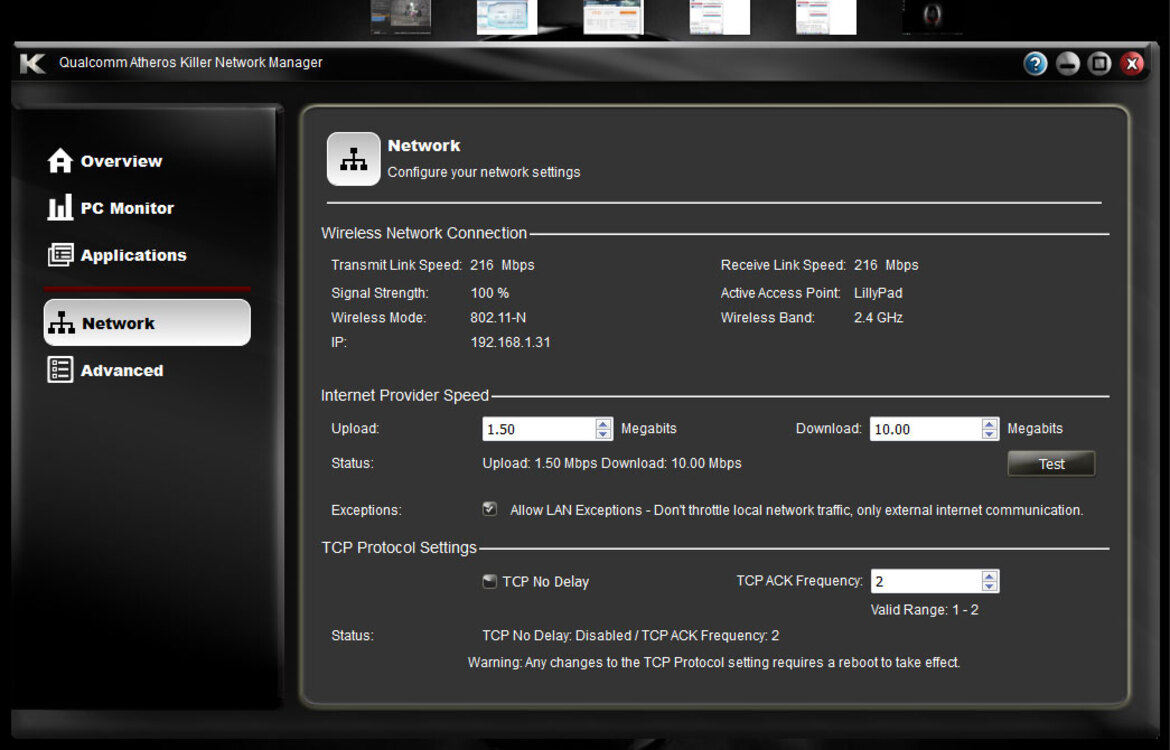1170x750 pixels.
Task: Enable the TCP No Delay checkbox
Action: coord(489,581)
